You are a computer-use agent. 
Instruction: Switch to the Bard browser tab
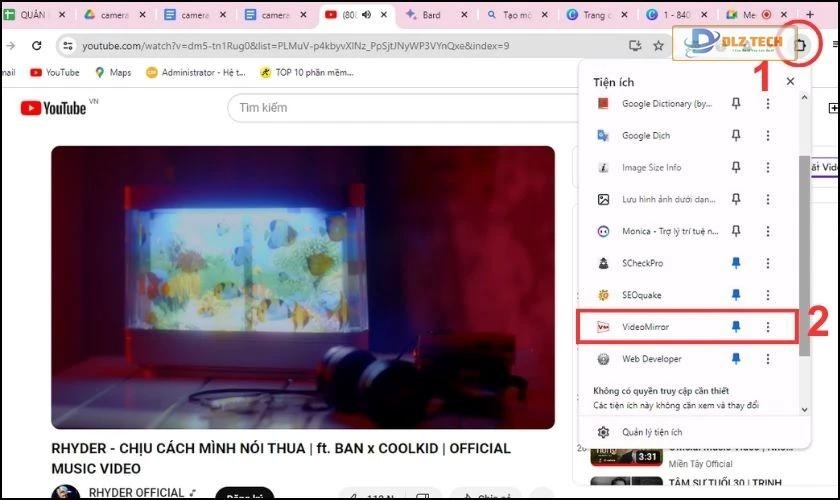430,15
